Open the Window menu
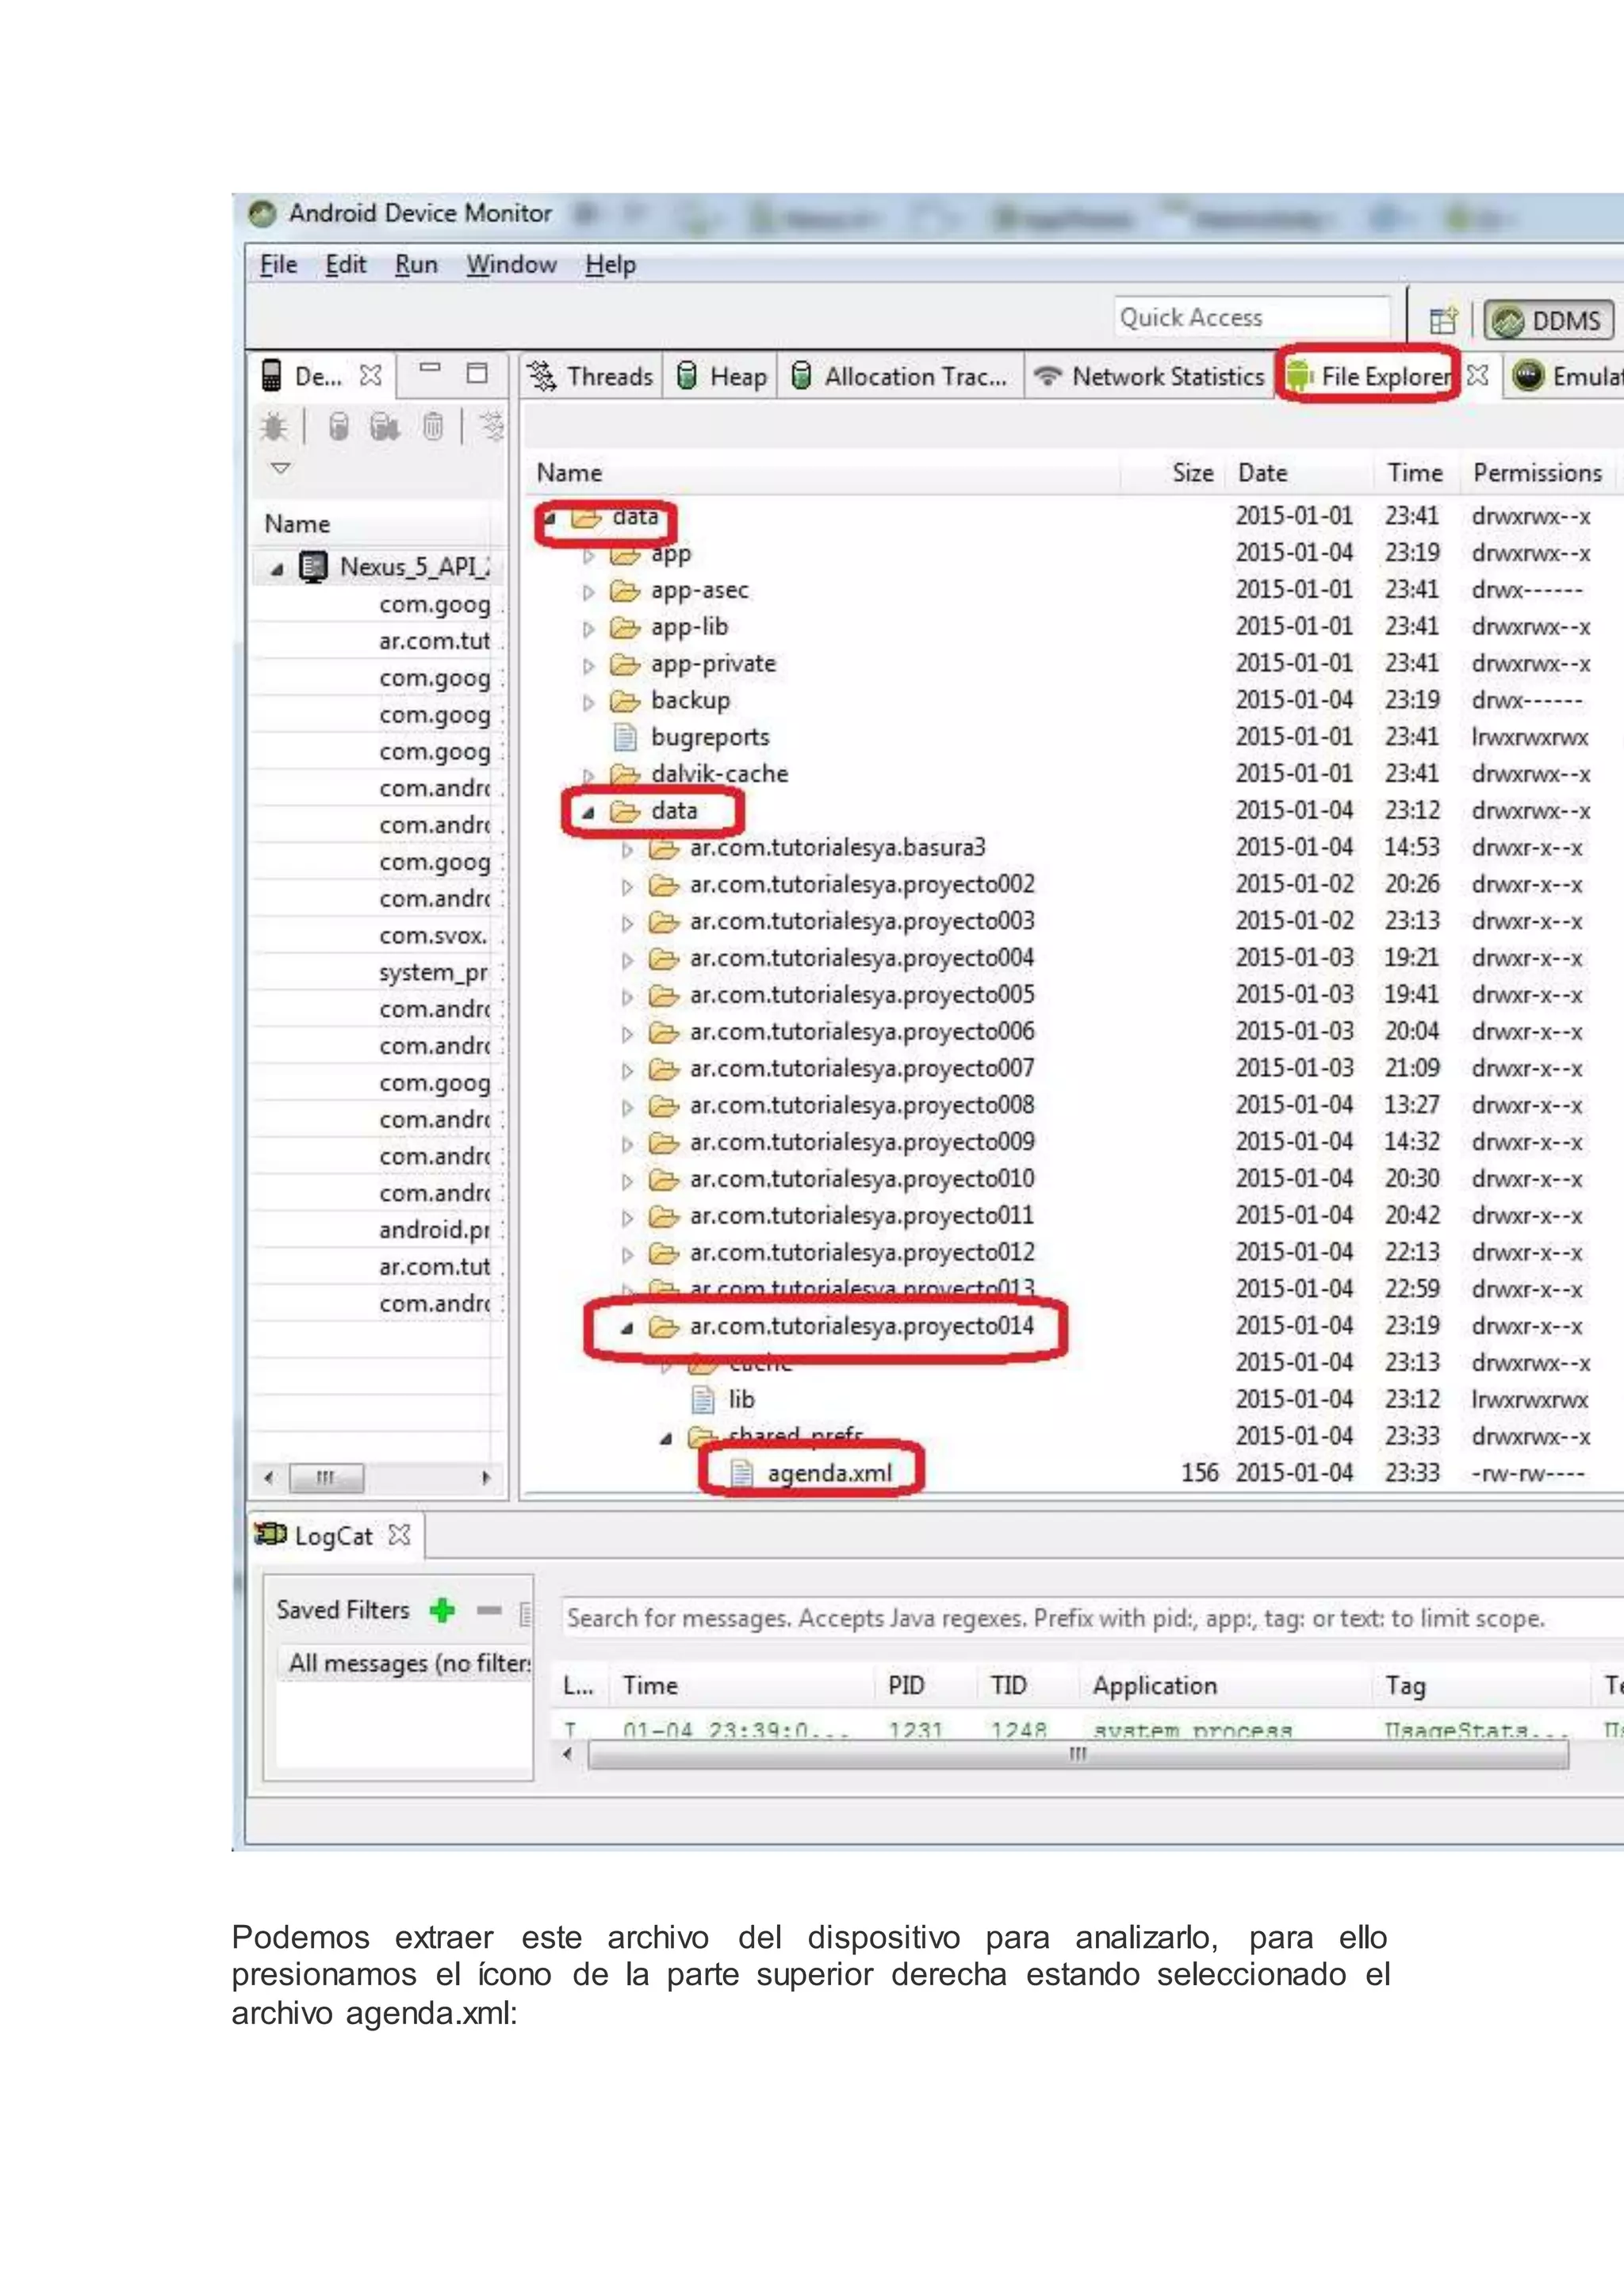Screen dimensions: 1624x2296 click(511, 265)
